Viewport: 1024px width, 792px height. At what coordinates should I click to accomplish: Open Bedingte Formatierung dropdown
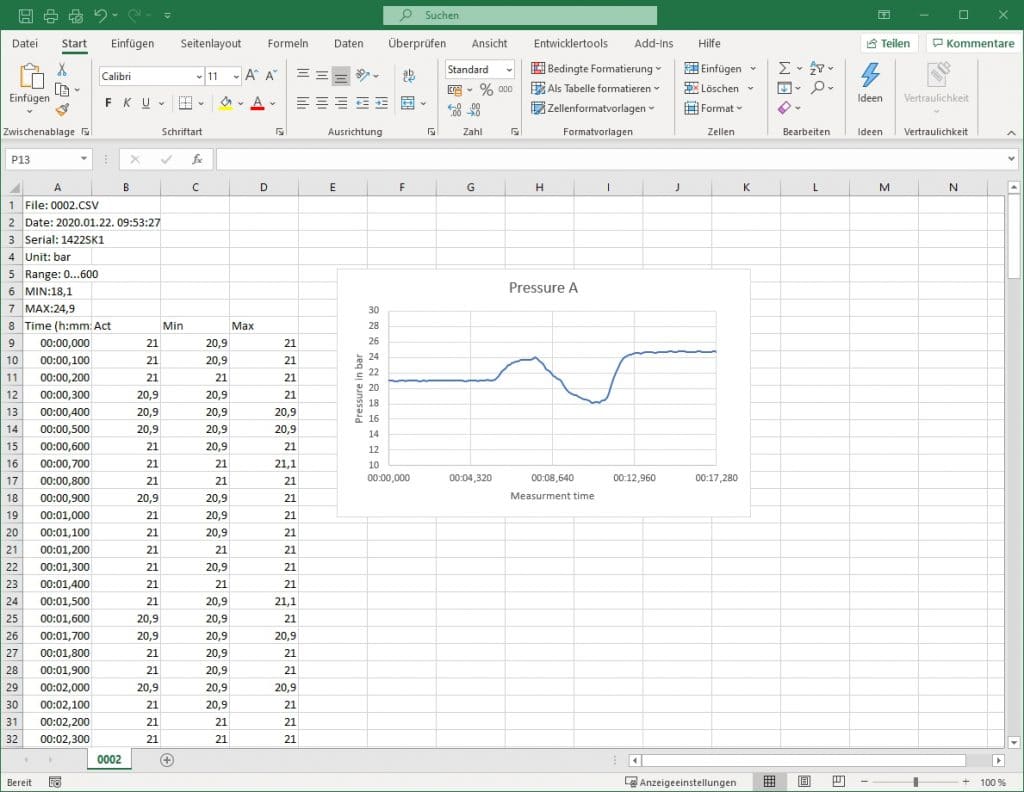596,69
